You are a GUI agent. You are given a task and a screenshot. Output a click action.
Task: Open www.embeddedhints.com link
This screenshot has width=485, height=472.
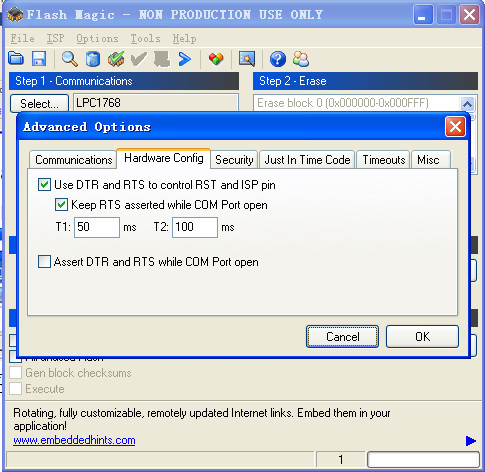coord(74,440)
